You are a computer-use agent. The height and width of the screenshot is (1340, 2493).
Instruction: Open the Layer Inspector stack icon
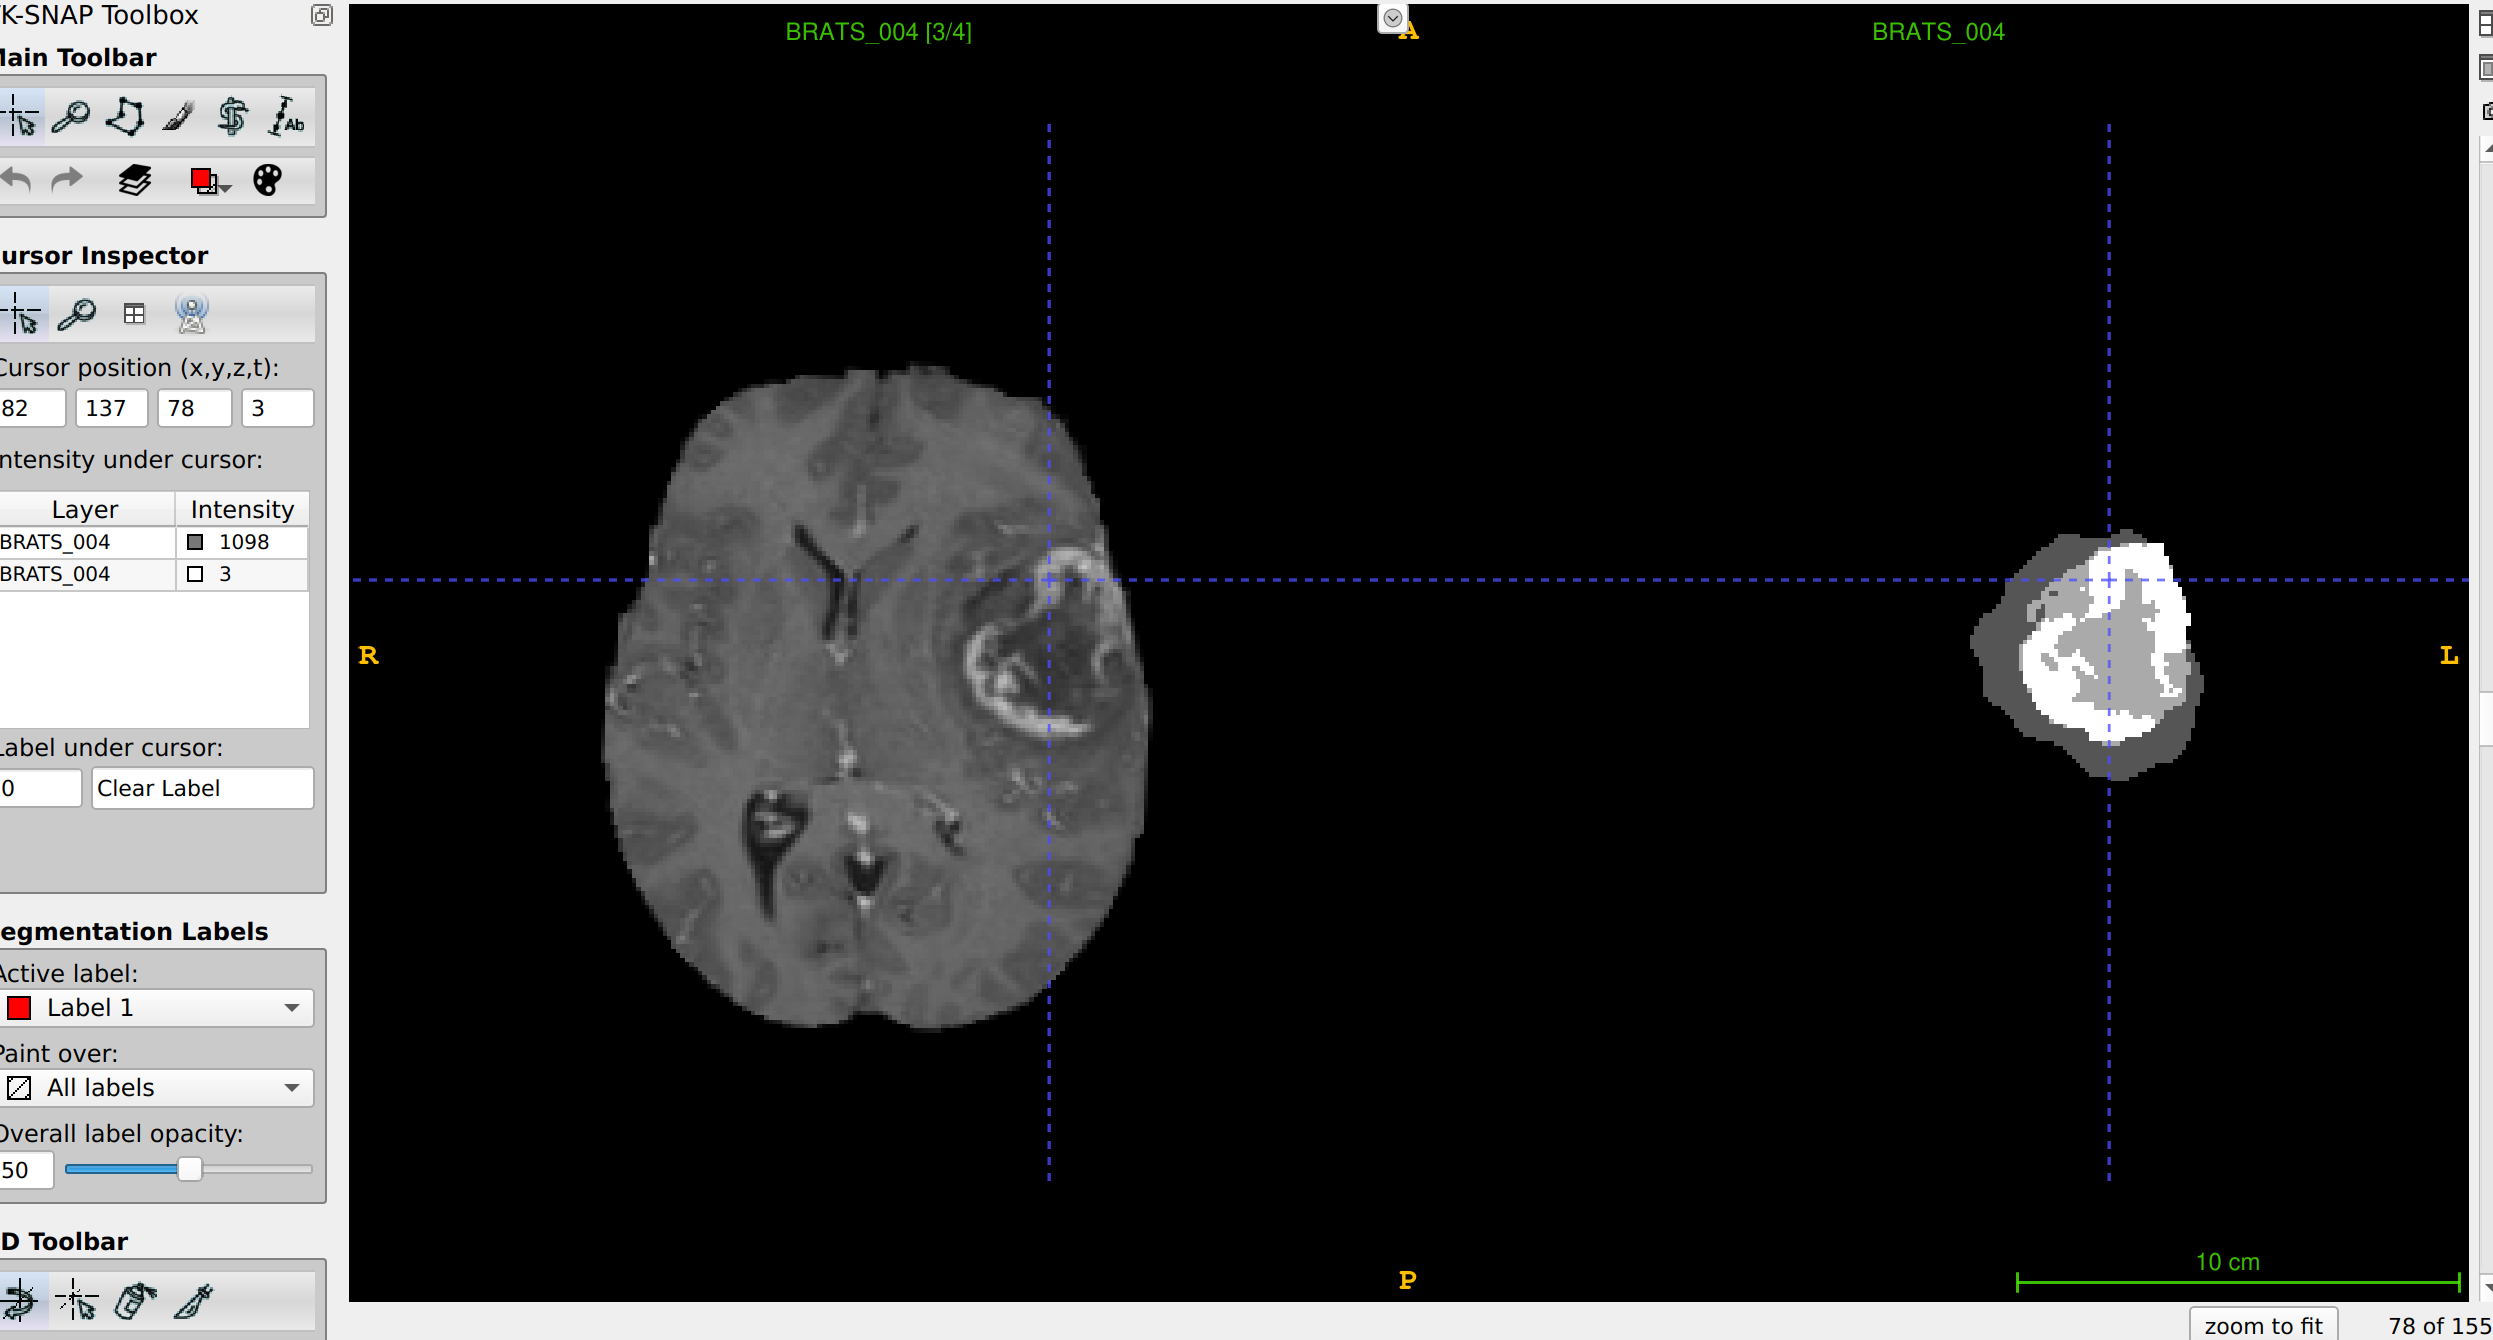click(x=135, y=180)
